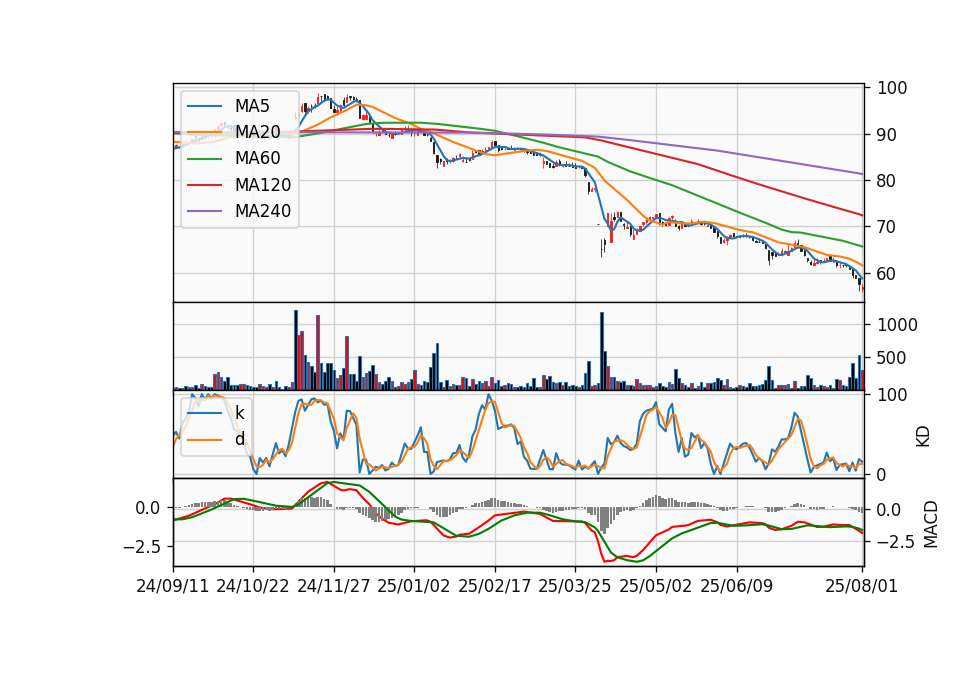
Task: Click the 25/02/17 date axis label
Action: (495, 586)
